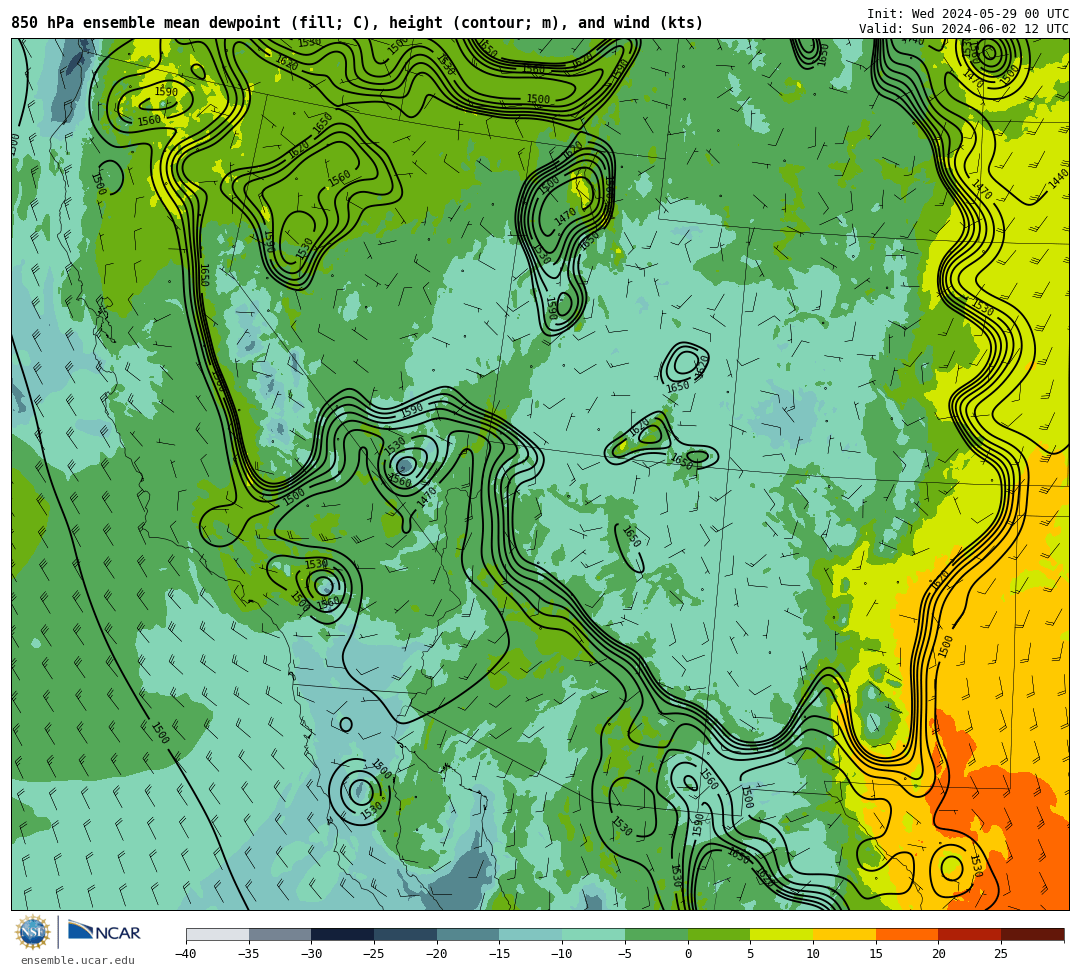Pick the yellow-green 5 to 10 swatch
Viewport: 1080px width, 973px height.
tap(782, 934)
